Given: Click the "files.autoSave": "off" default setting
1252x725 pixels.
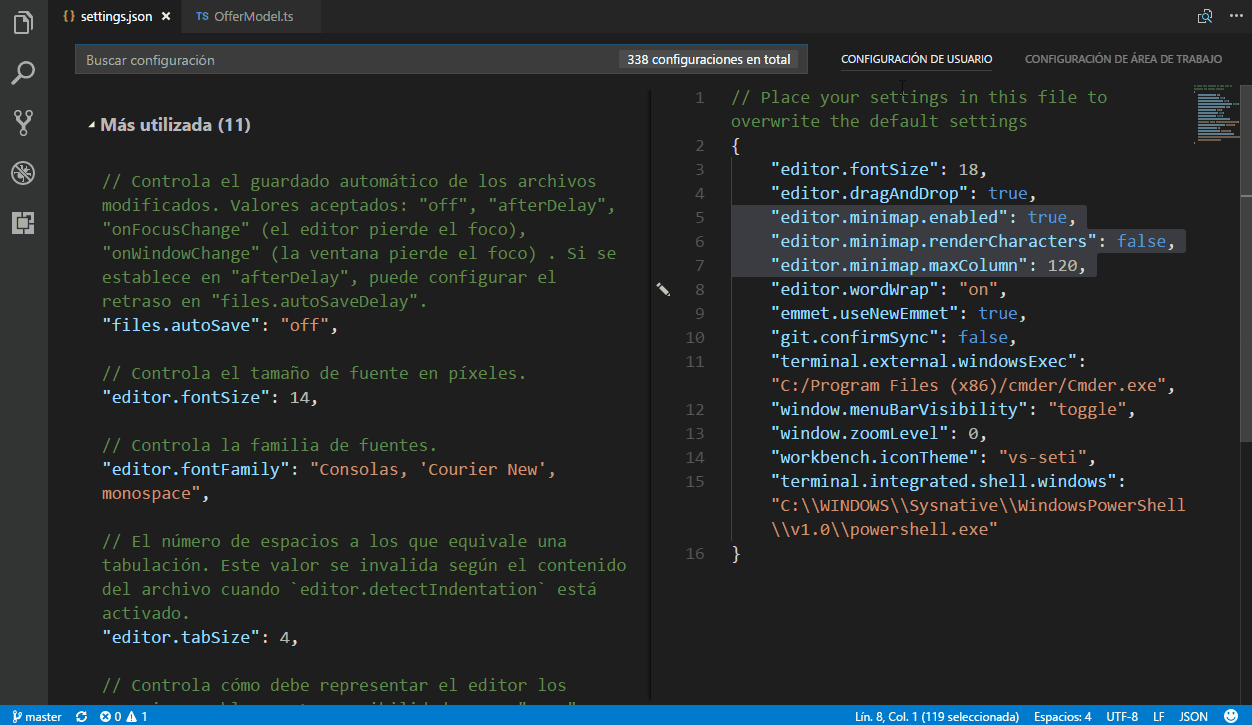Looking at the screenshot, I should [x=220, y=325].
